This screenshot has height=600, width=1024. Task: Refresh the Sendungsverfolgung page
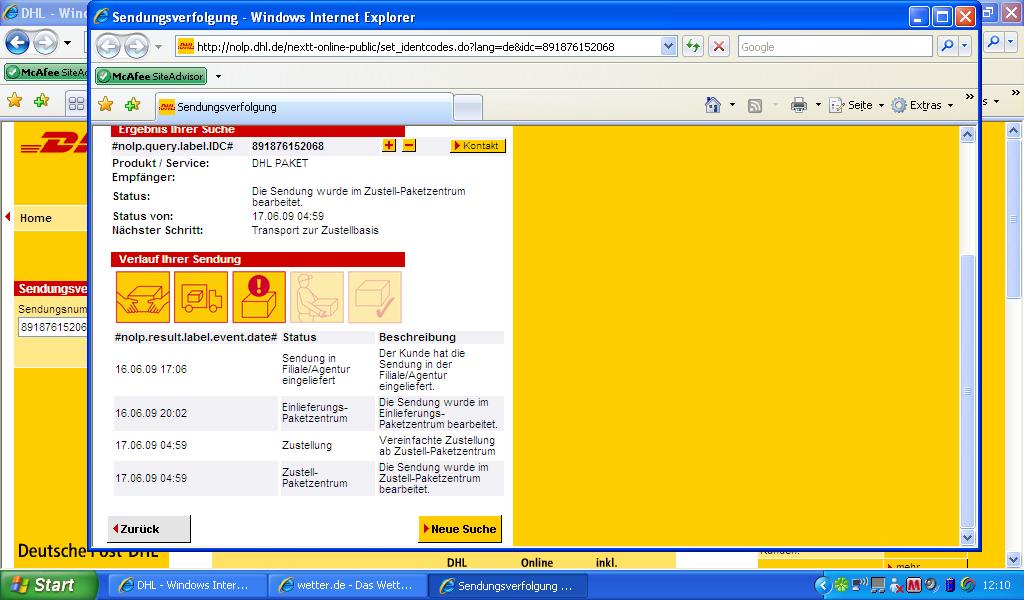693,46
